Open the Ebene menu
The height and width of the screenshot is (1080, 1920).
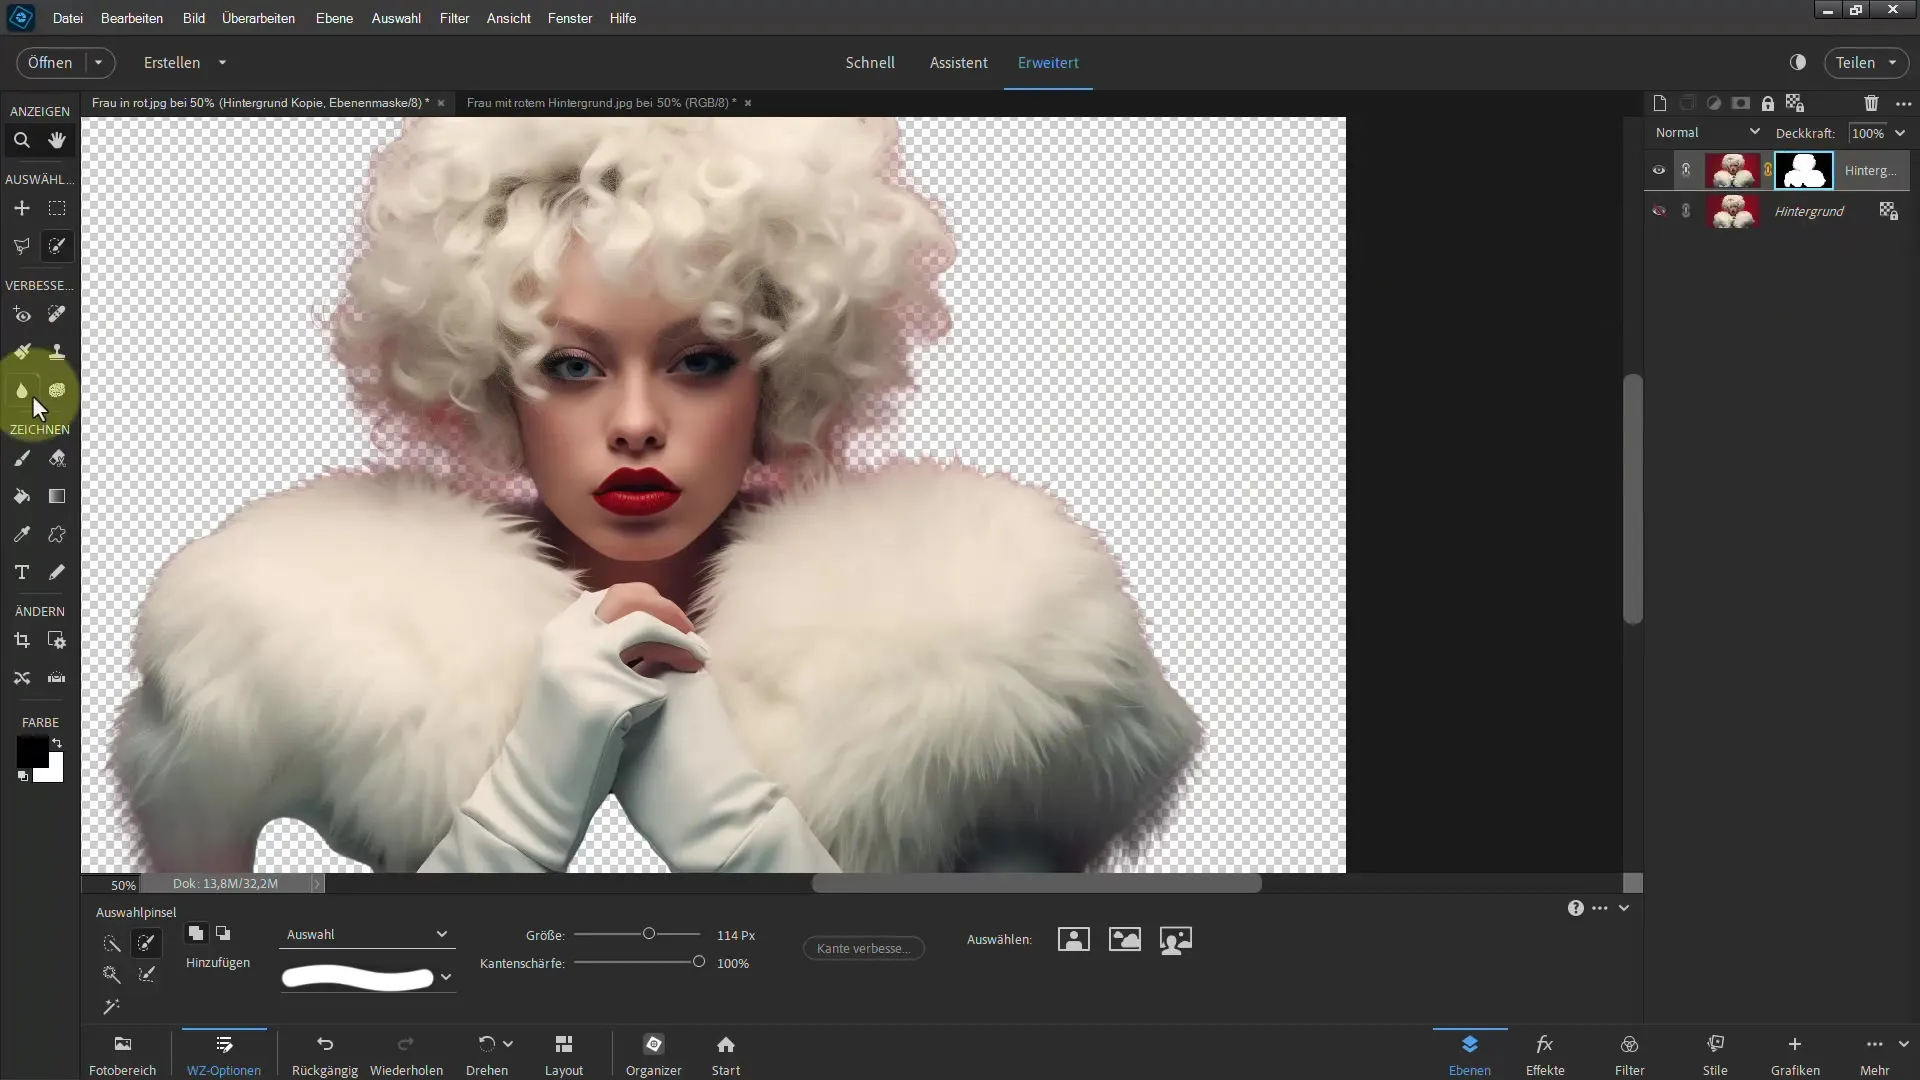click(334, 18)
